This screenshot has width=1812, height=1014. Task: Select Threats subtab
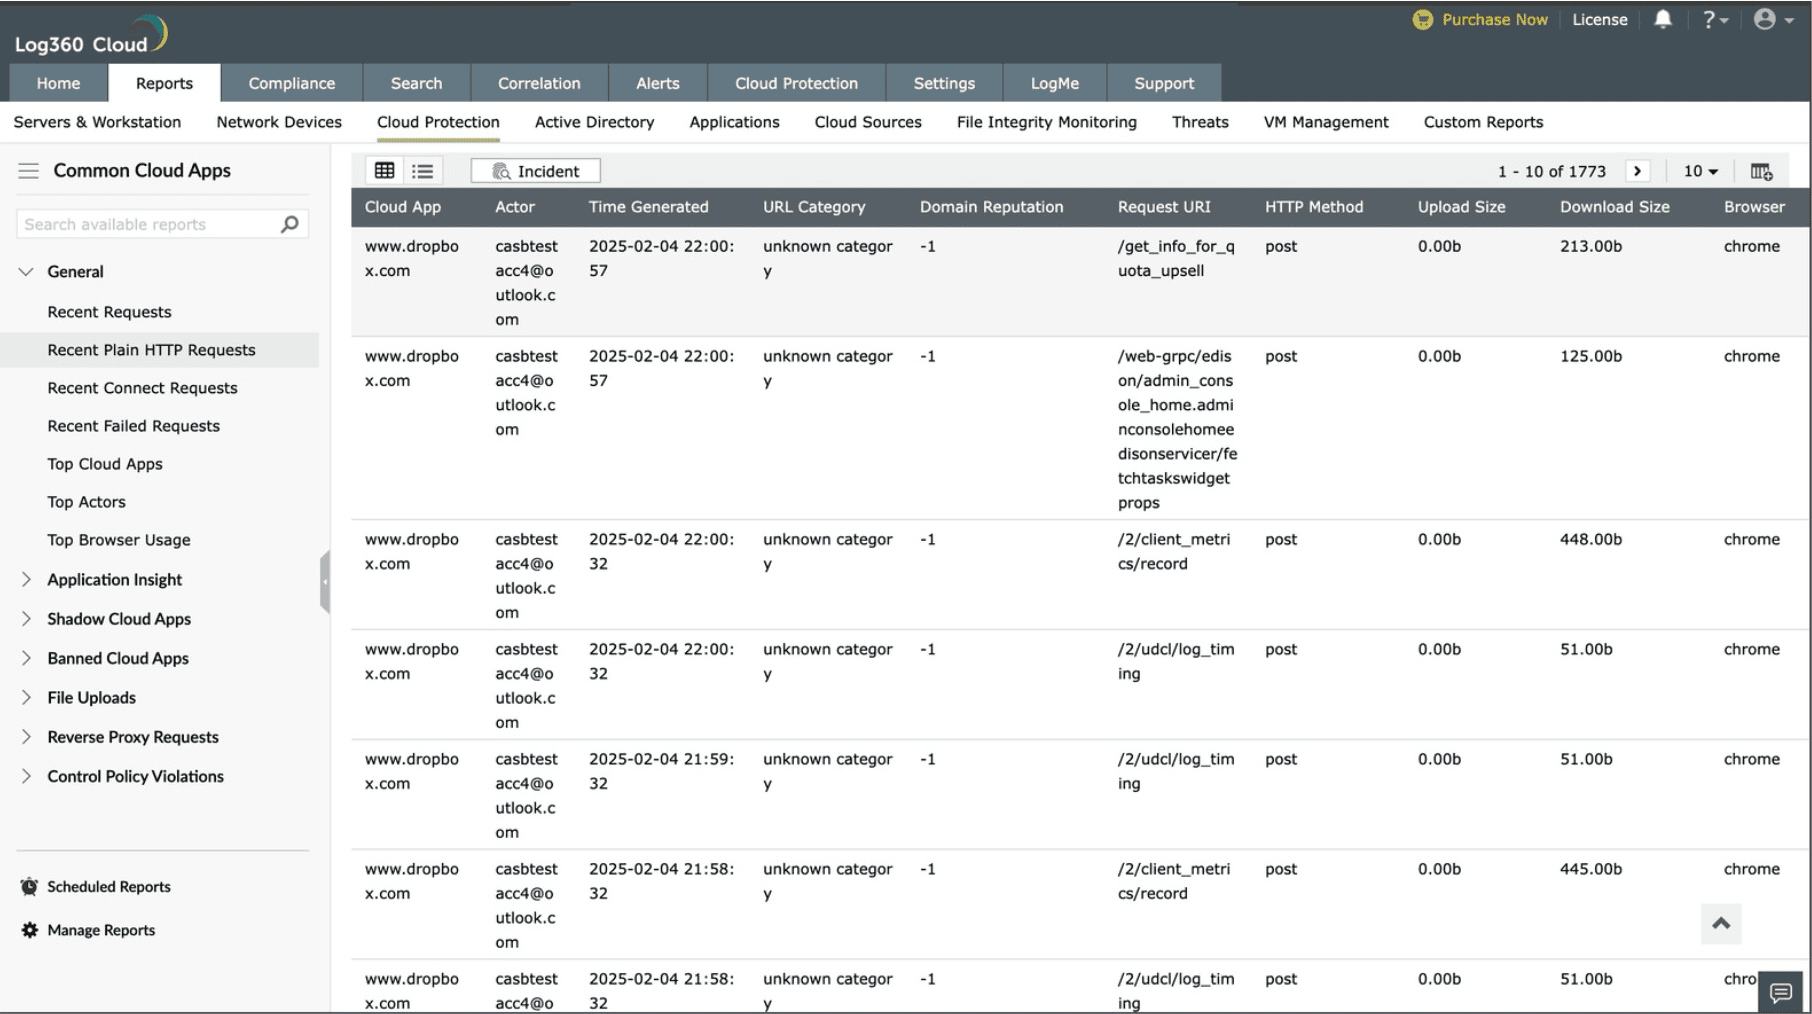[x=1200, y=122]
